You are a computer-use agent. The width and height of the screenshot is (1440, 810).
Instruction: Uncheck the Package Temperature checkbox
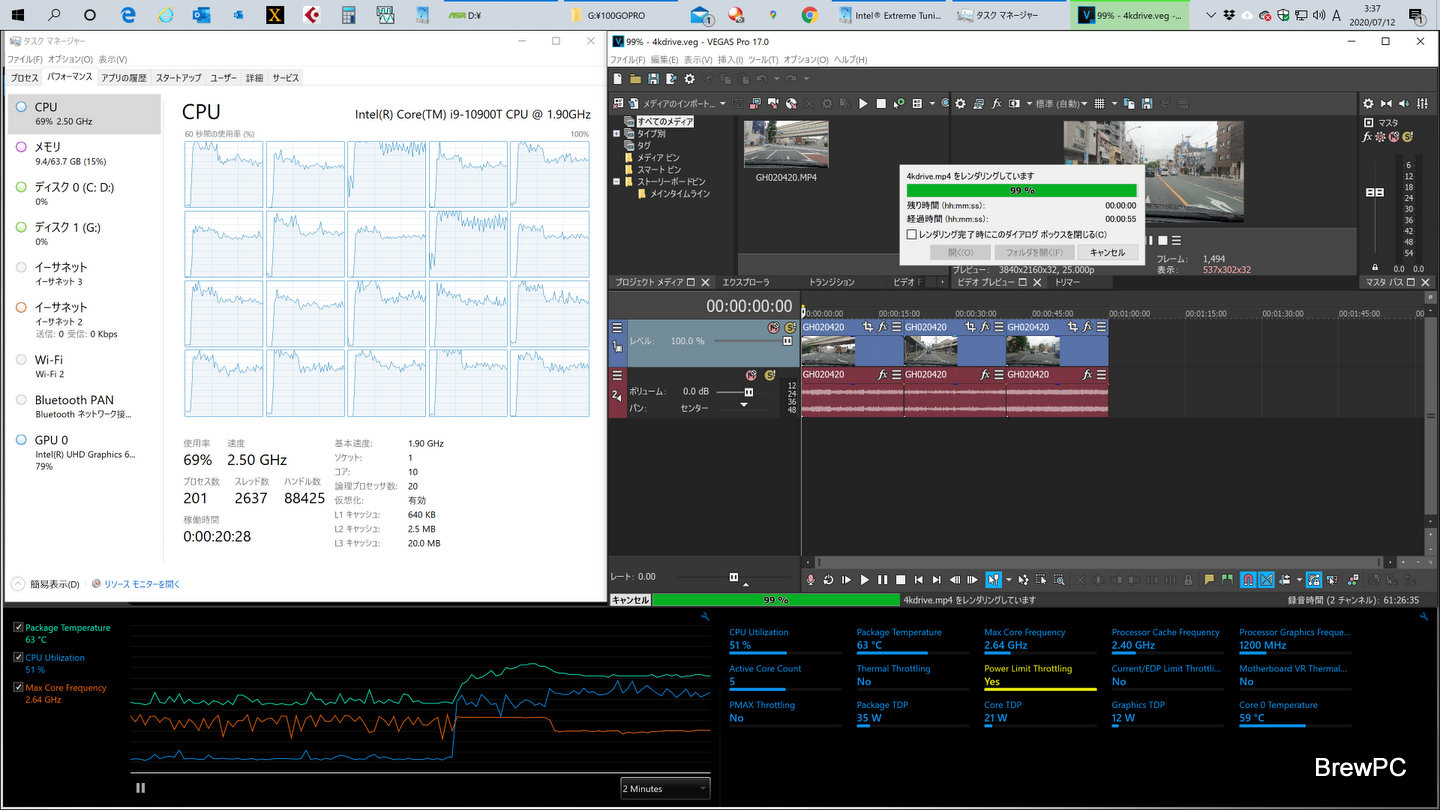point(19,628)
